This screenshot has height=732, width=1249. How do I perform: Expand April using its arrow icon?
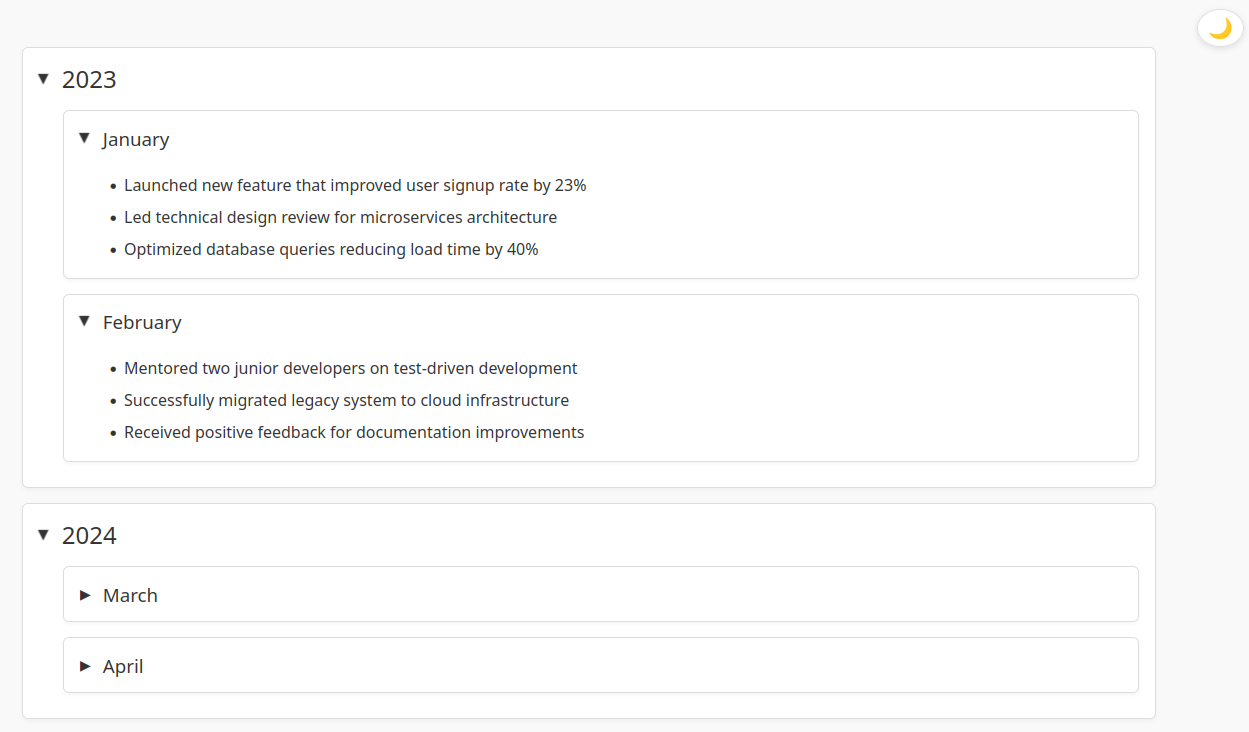pyautogui.click(x=85, y=666)
